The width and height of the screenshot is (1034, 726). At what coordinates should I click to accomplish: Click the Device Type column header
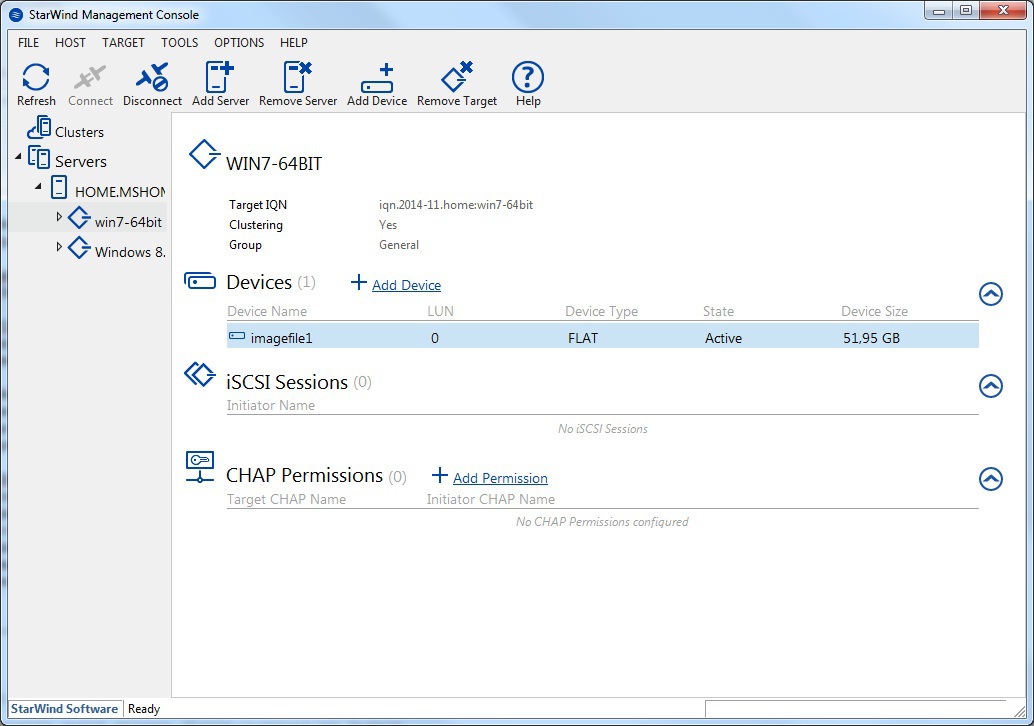pos(601,311)
